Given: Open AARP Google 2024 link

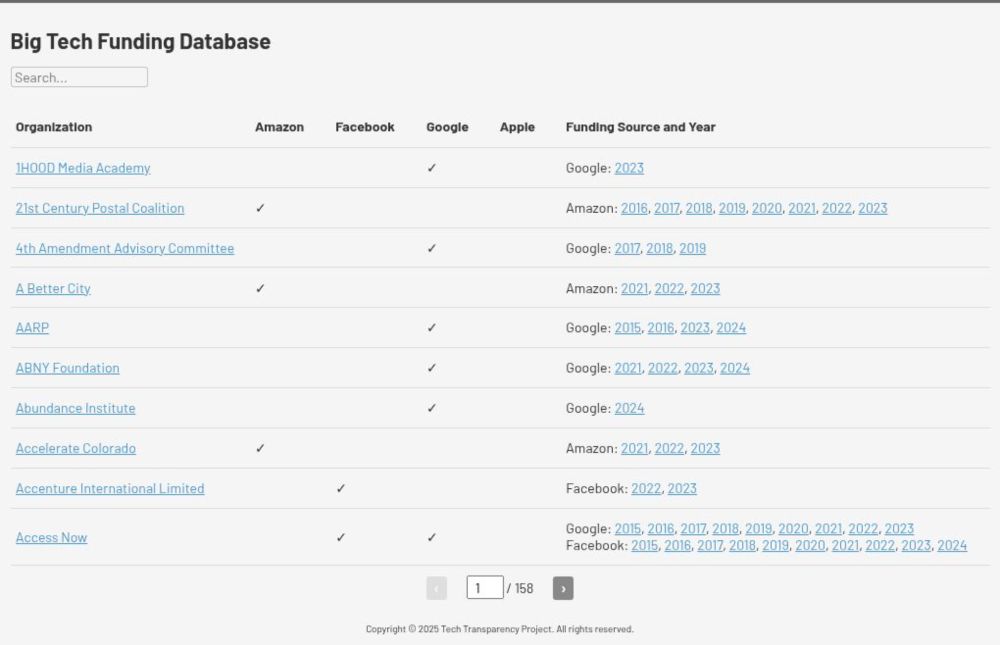Looking at the screenshot, I should 731,327.
